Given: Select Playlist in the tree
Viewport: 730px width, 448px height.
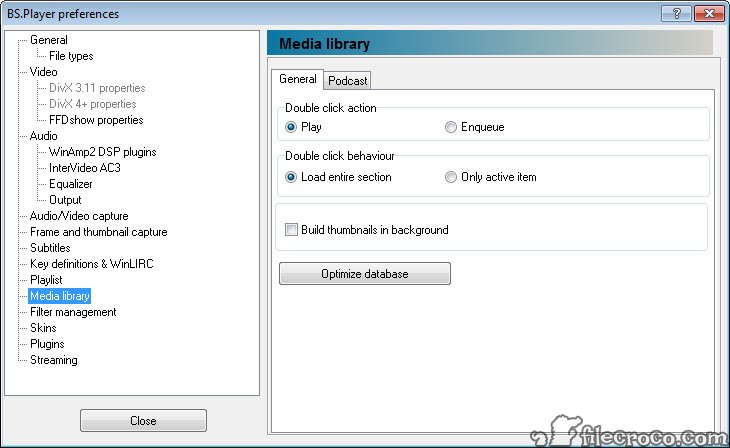Looking at the screenshot, I should tap(46, 280).
